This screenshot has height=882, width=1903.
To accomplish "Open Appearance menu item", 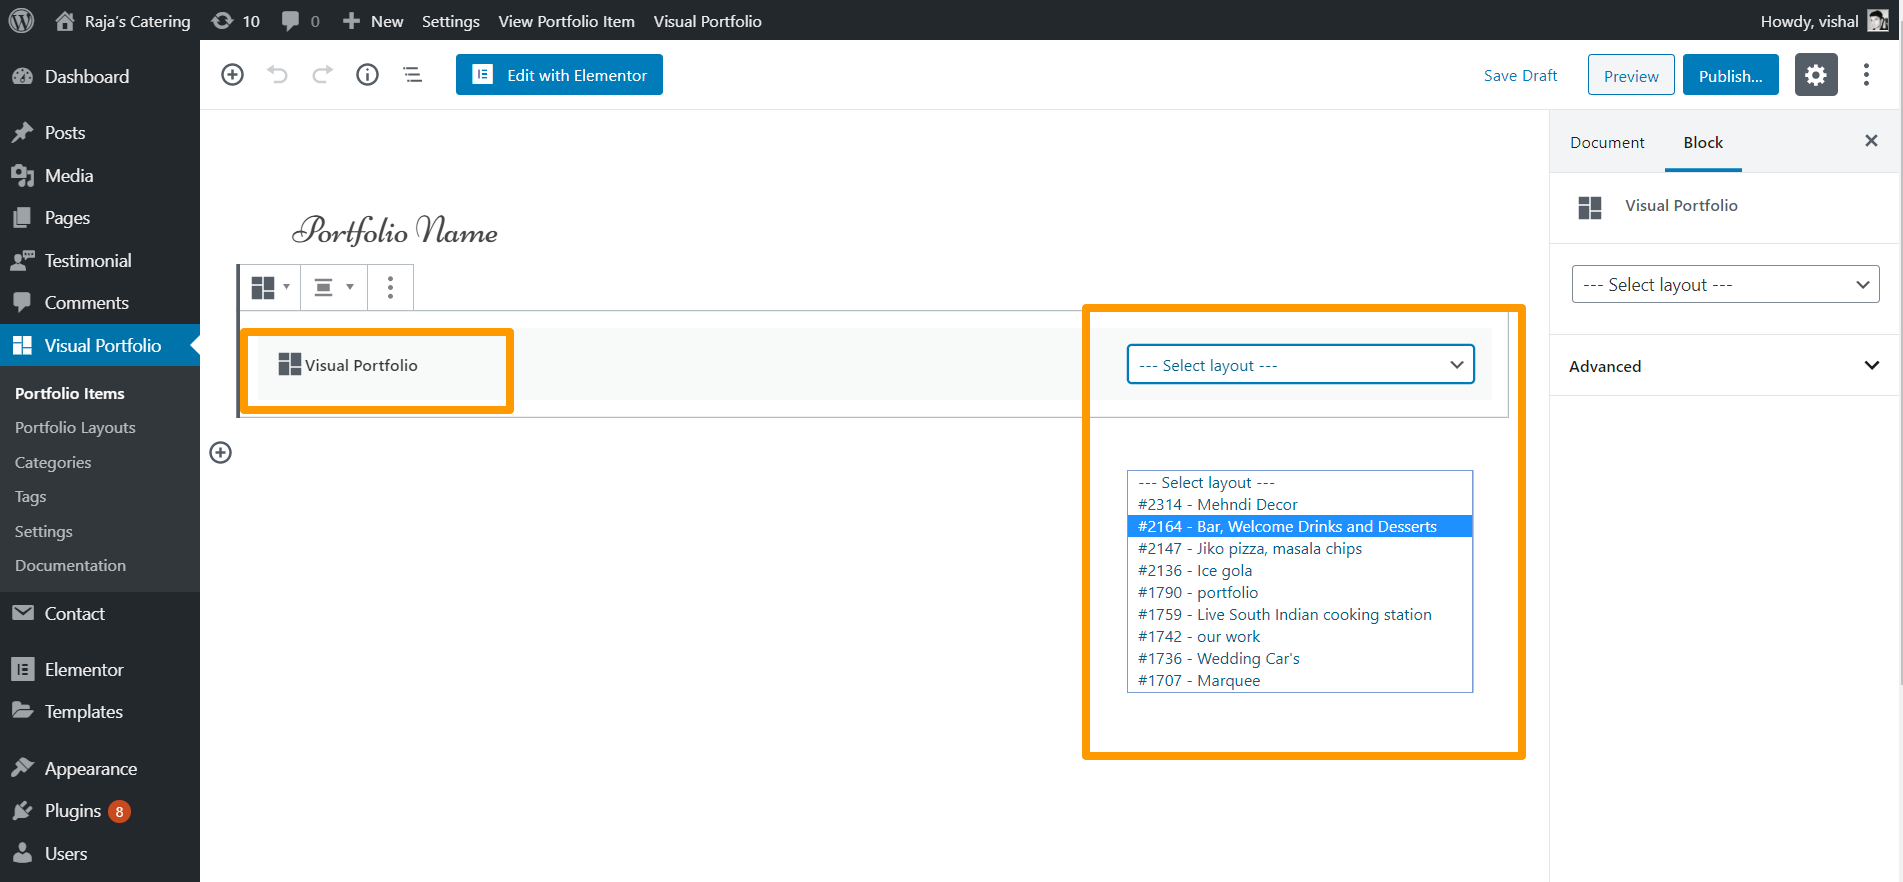I will 100,768.
